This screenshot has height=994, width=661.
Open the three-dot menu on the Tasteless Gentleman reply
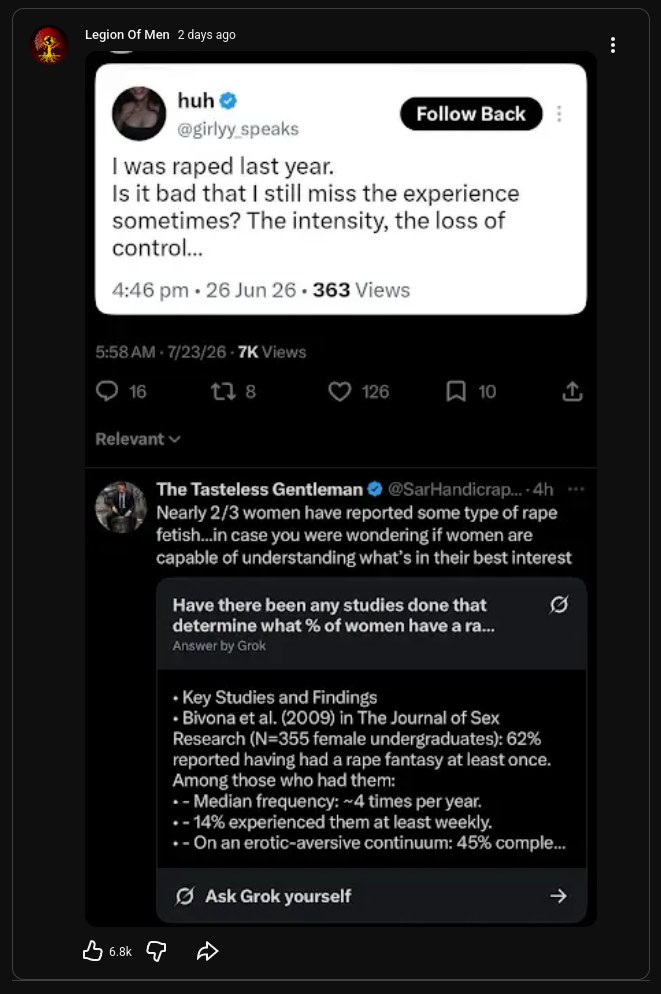(x=576, y=489)
